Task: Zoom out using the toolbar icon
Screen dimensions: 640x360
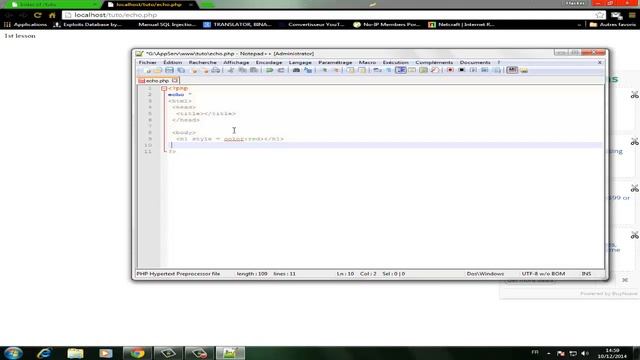Action: pos(336,70)
